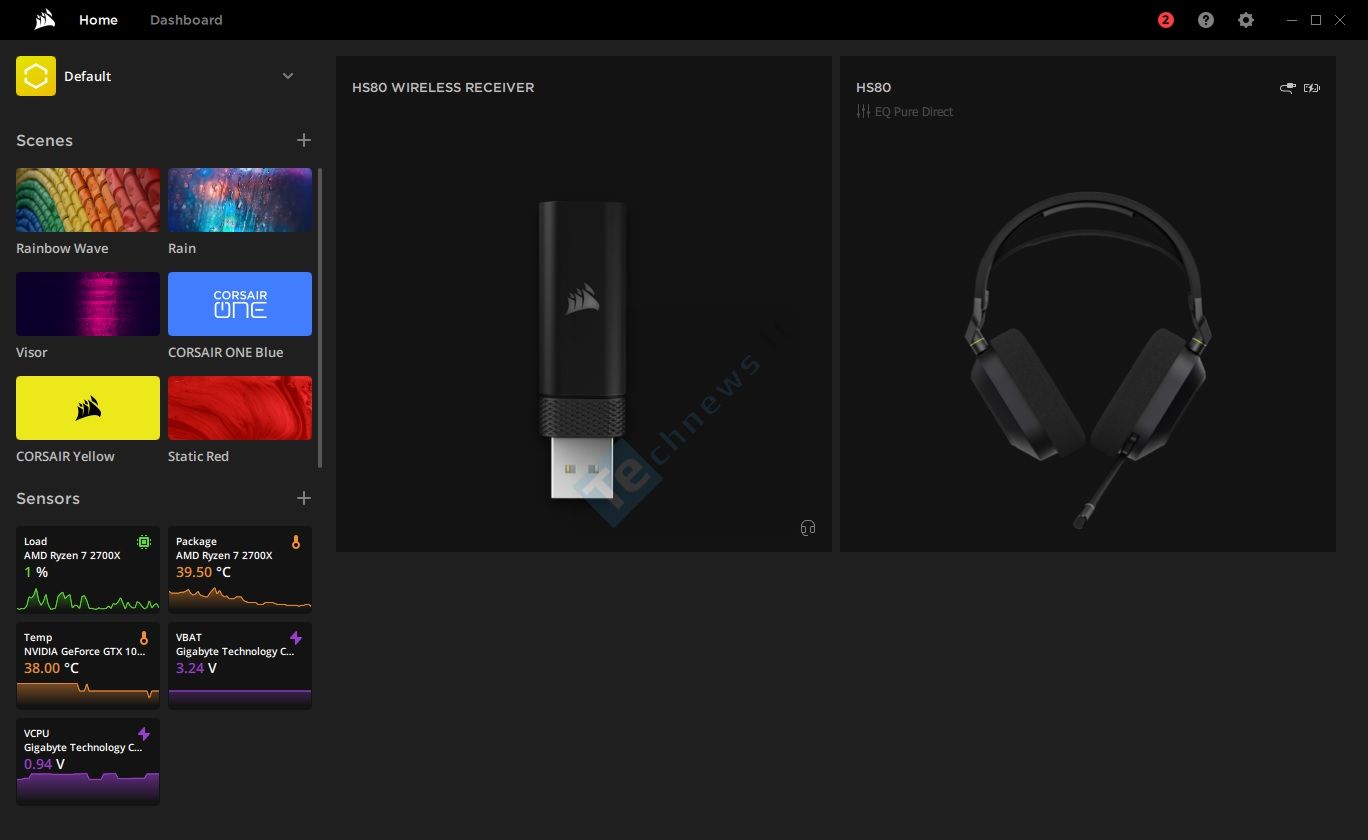Open the settings gear icon
The width and height of the screenshot is (1368, 840).
tap(1246, 20)
